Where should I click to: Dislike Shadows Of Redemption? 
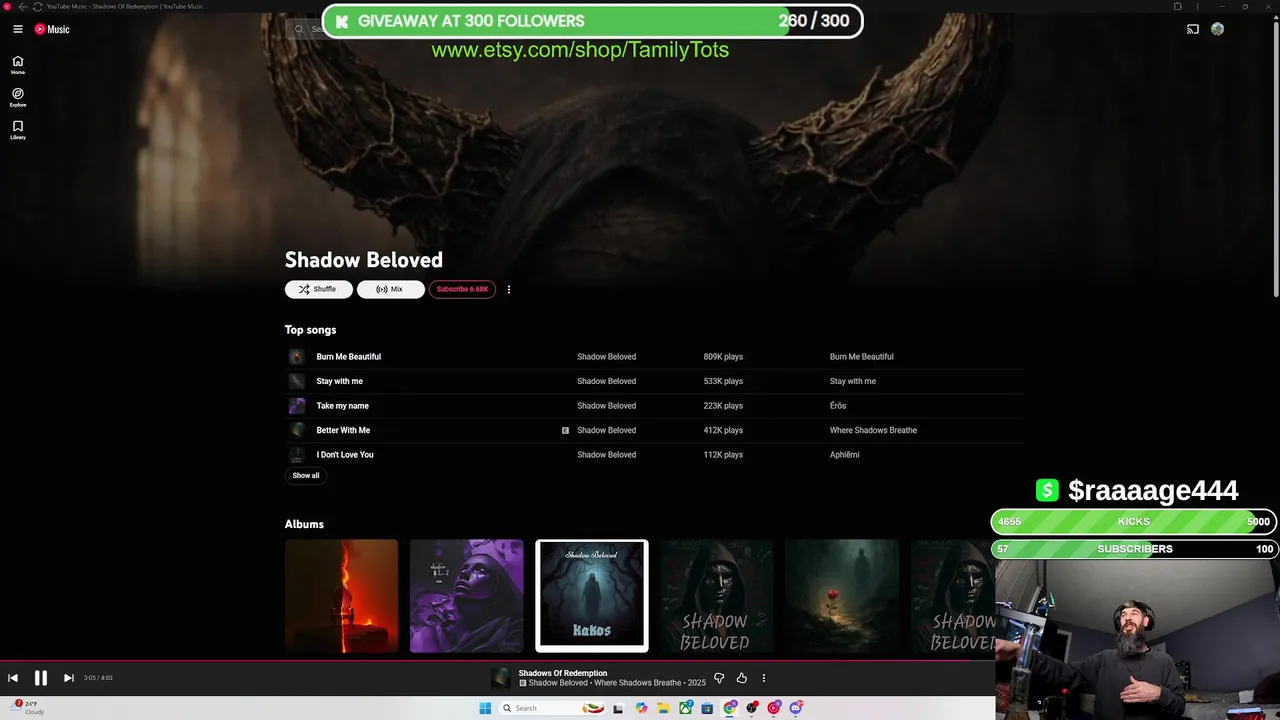(719, 678)
